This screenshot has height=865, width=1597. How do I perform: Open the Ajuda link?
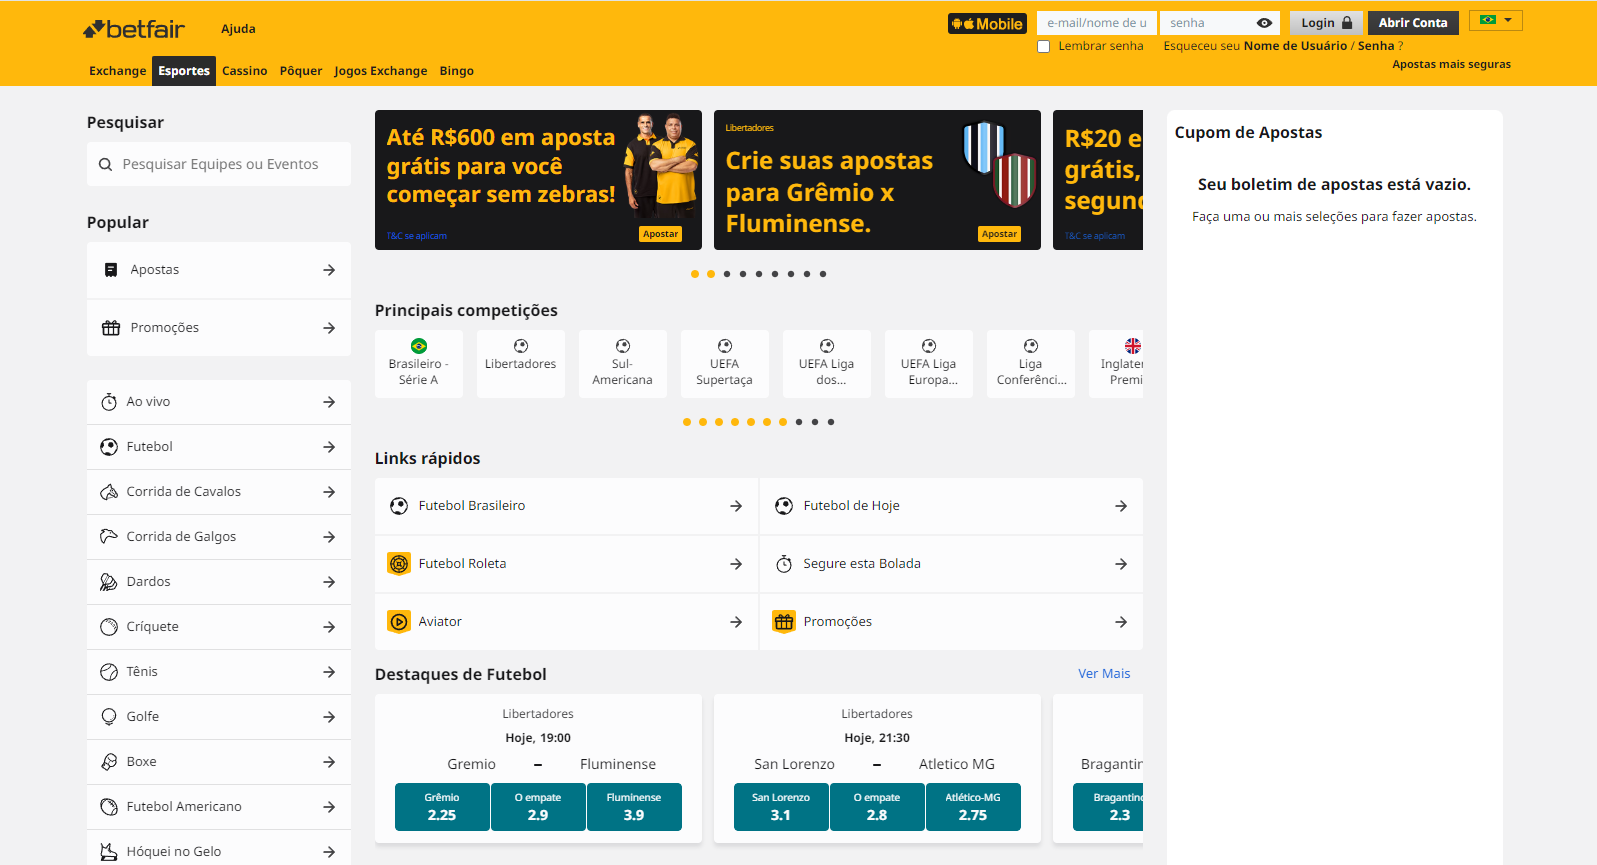[238, 29]
